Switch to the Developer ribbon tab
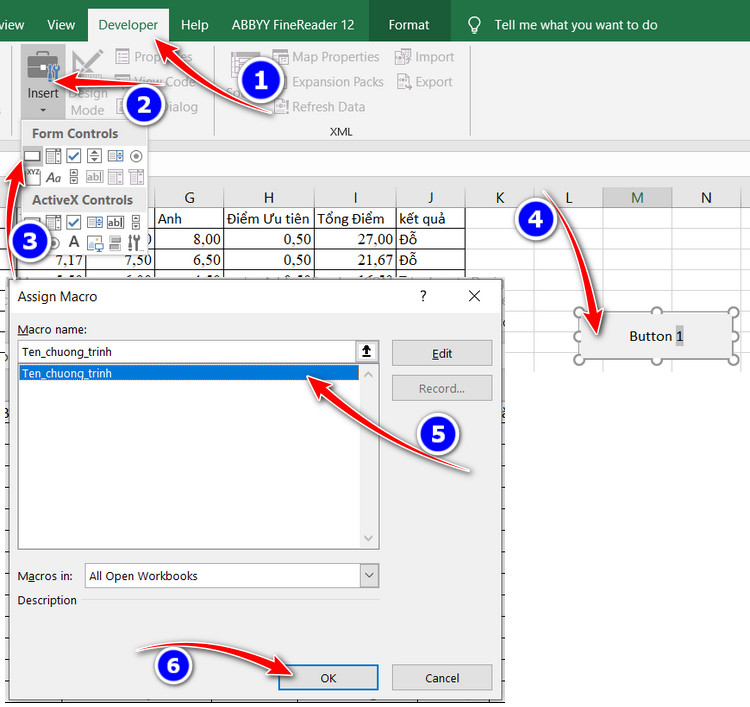The height and width of the screenshot is (707, 750). tap(128, 24)
